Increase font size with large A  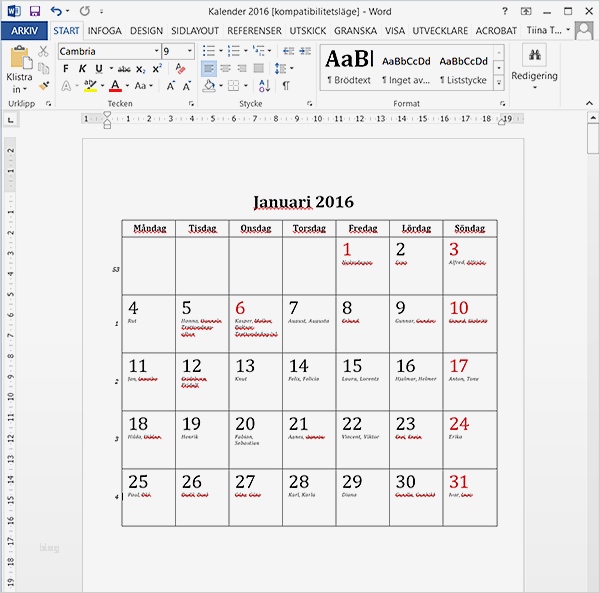[x=171, y=86]
